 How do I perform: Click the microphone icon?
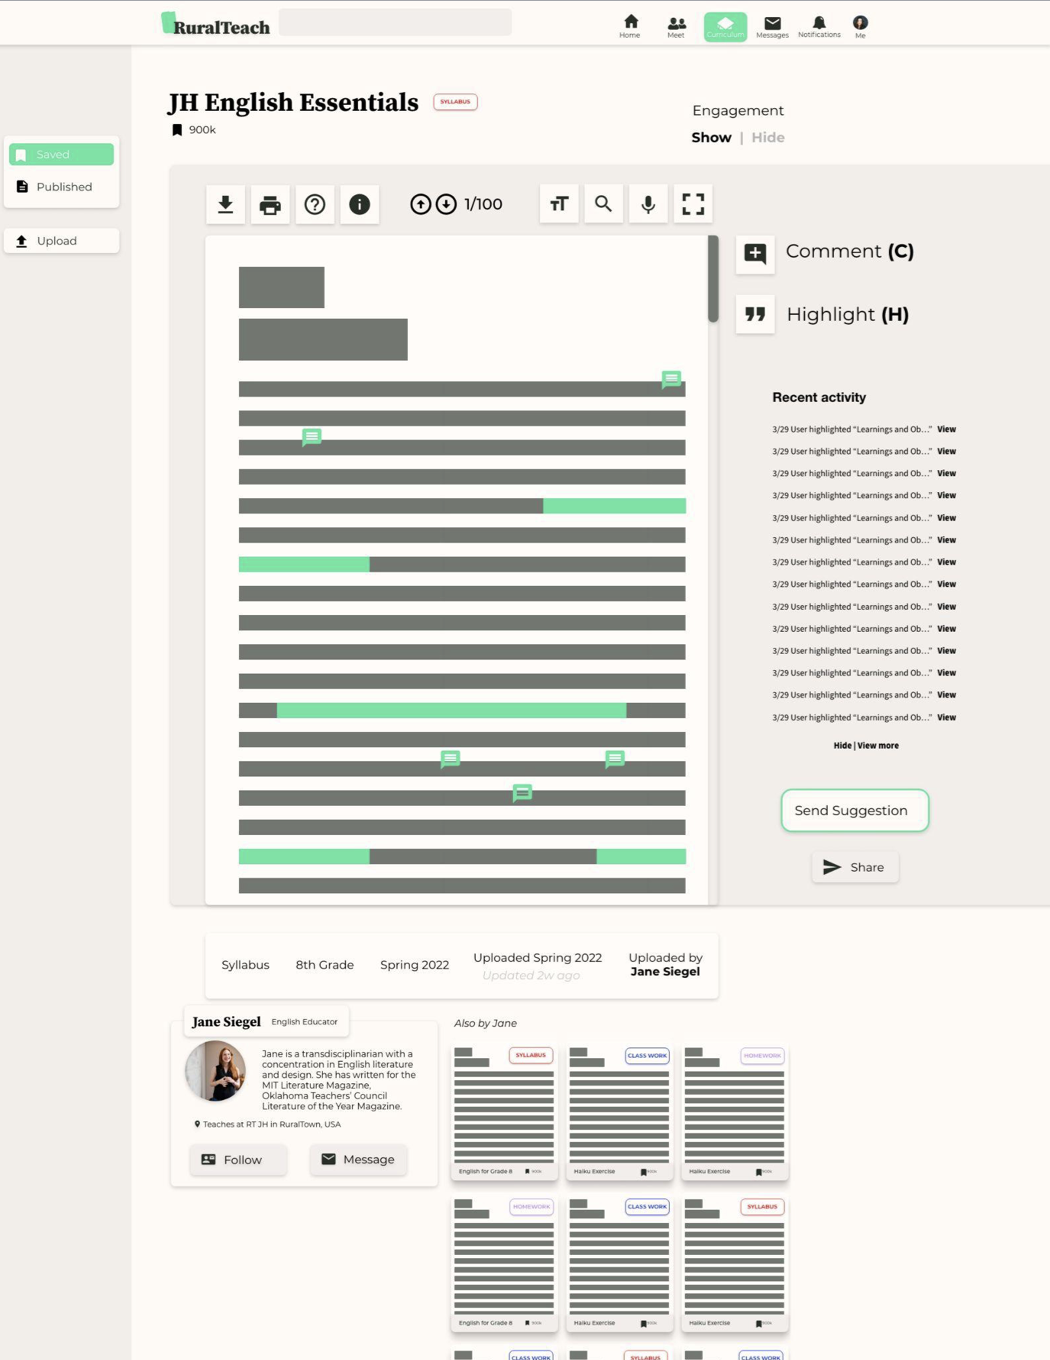648,204
